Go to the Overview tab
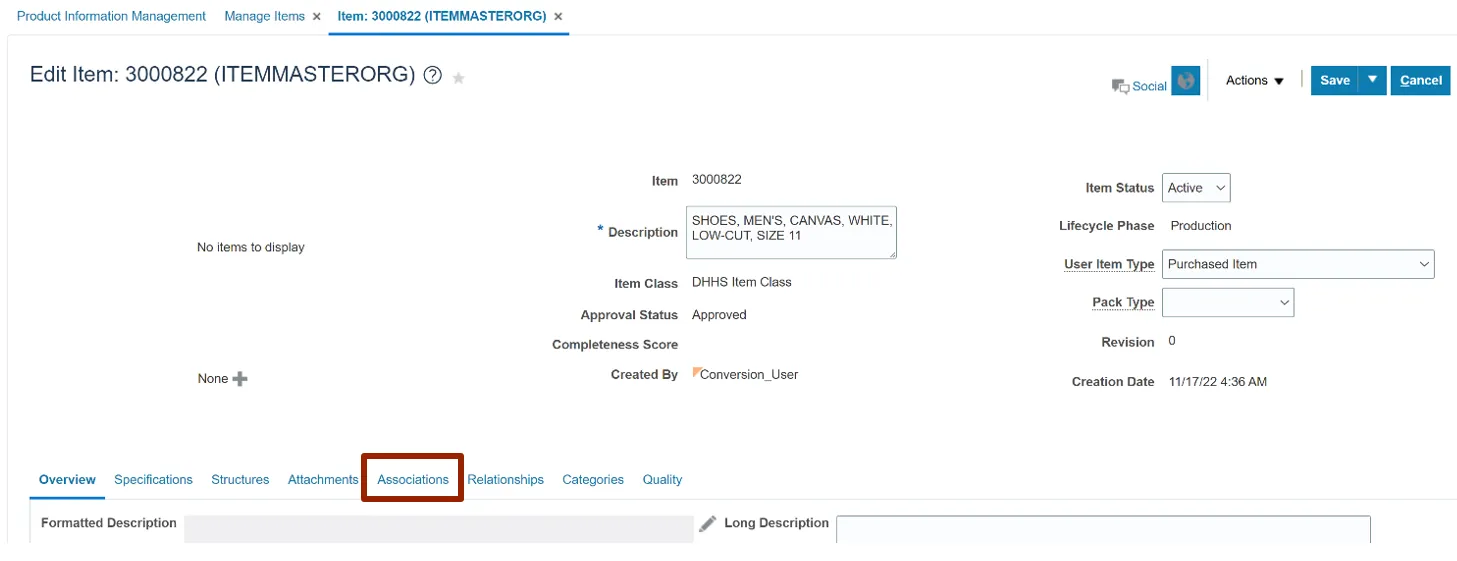The image size is (1457, 561). click(67, 480)
